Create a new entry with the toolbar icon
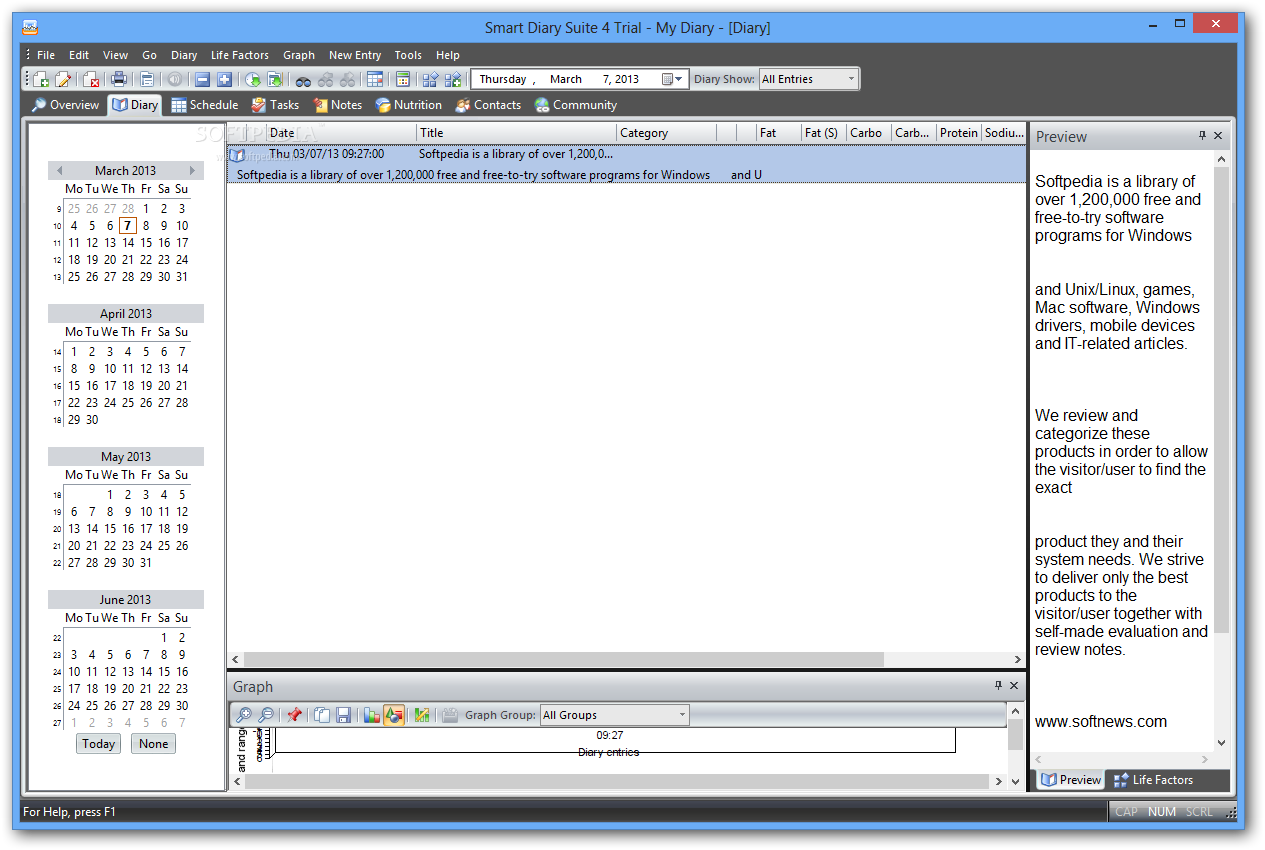 (x=41, y=80)
